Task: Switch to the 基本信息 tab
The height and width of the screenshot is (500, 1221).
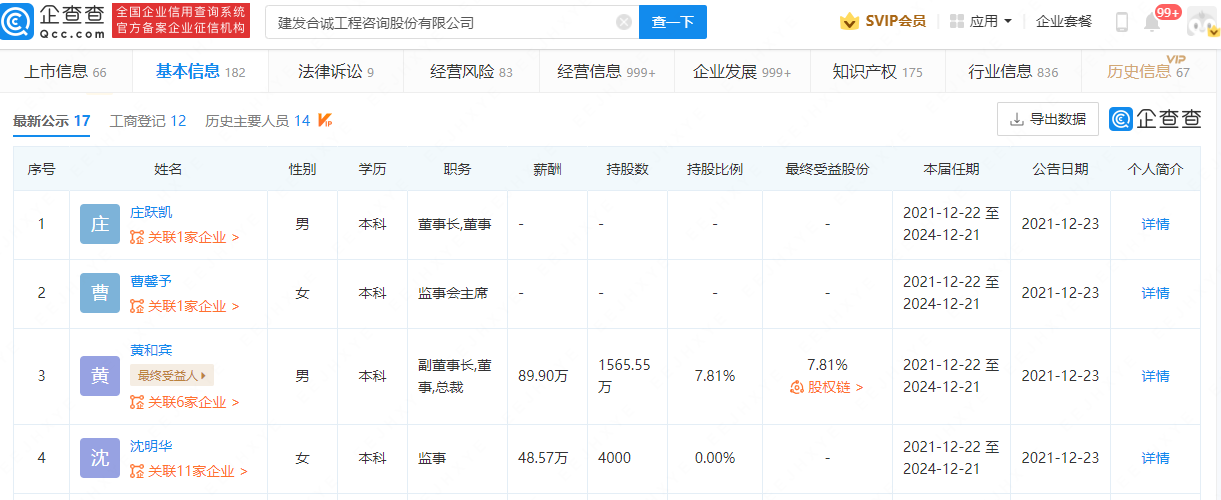Action: click(200, 72)
